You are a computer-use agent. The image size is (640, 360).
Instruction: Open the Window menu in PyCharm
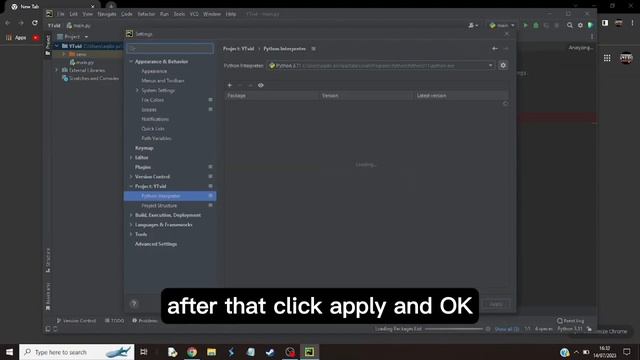pos(212,14)
